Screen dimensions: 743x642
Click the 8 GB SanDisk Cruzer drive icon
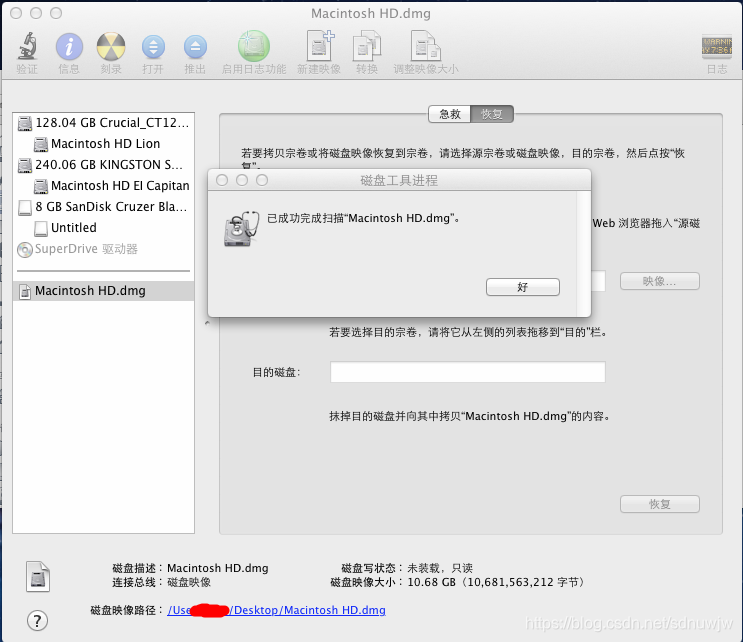(x=25, y=207)
